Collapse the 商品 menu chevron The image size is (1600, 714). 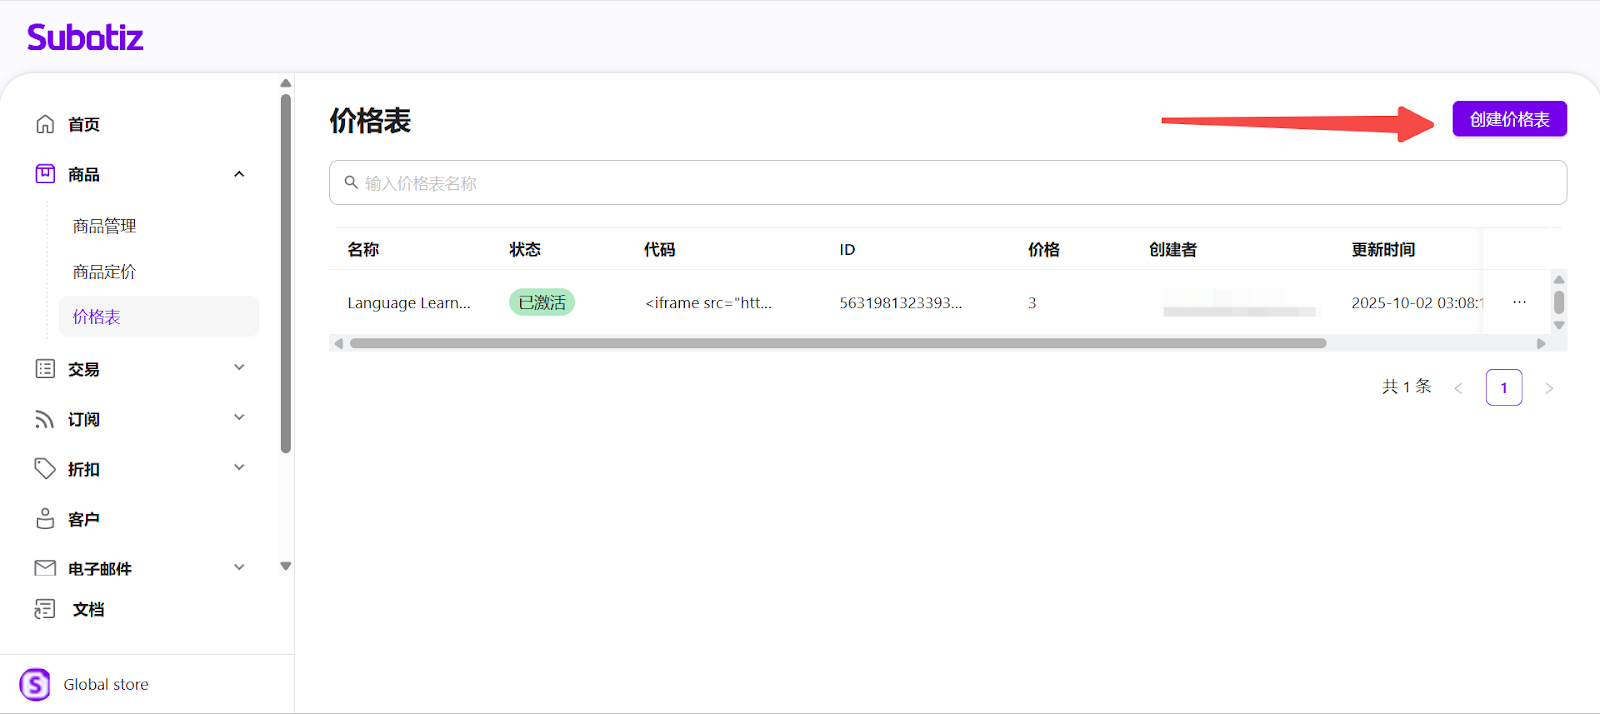pos(239,174)
